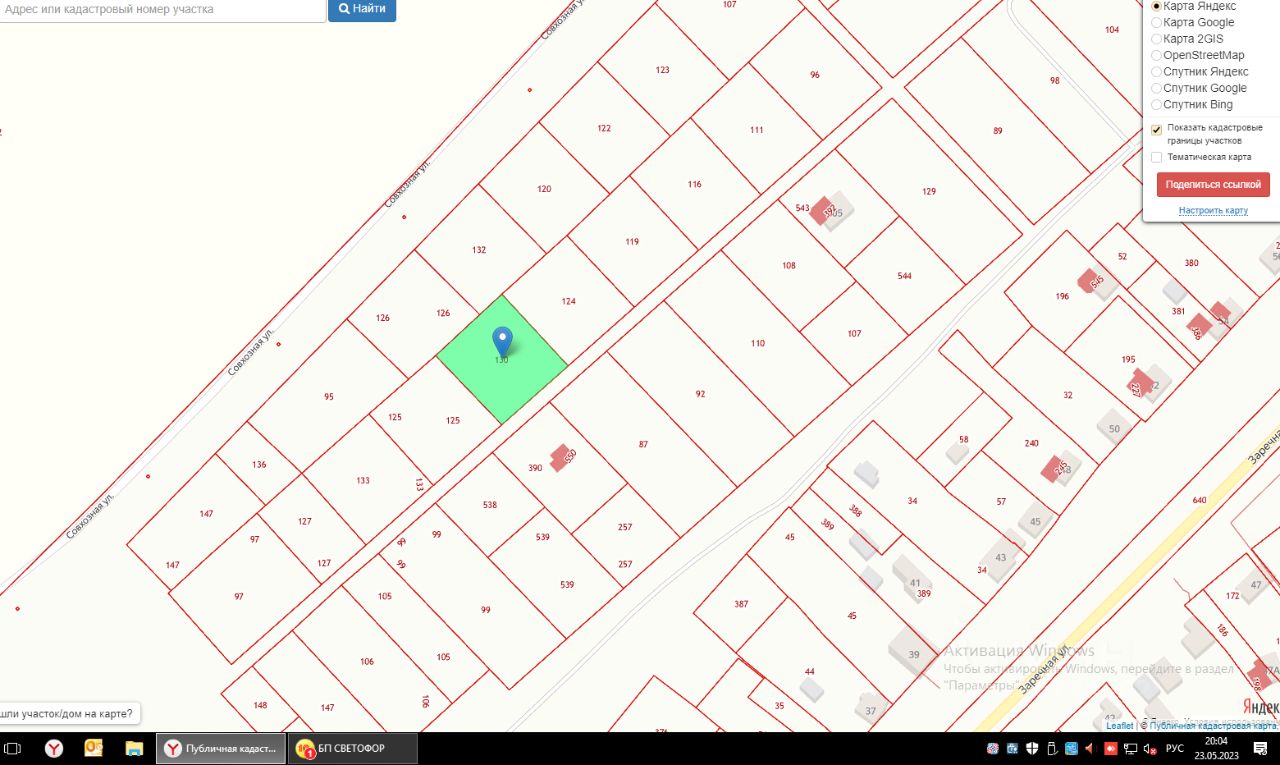The width and height of the screenshot is (1280, 765).
Task: Switch to Публичная кадаст... browser window
Action: [220, 748]
